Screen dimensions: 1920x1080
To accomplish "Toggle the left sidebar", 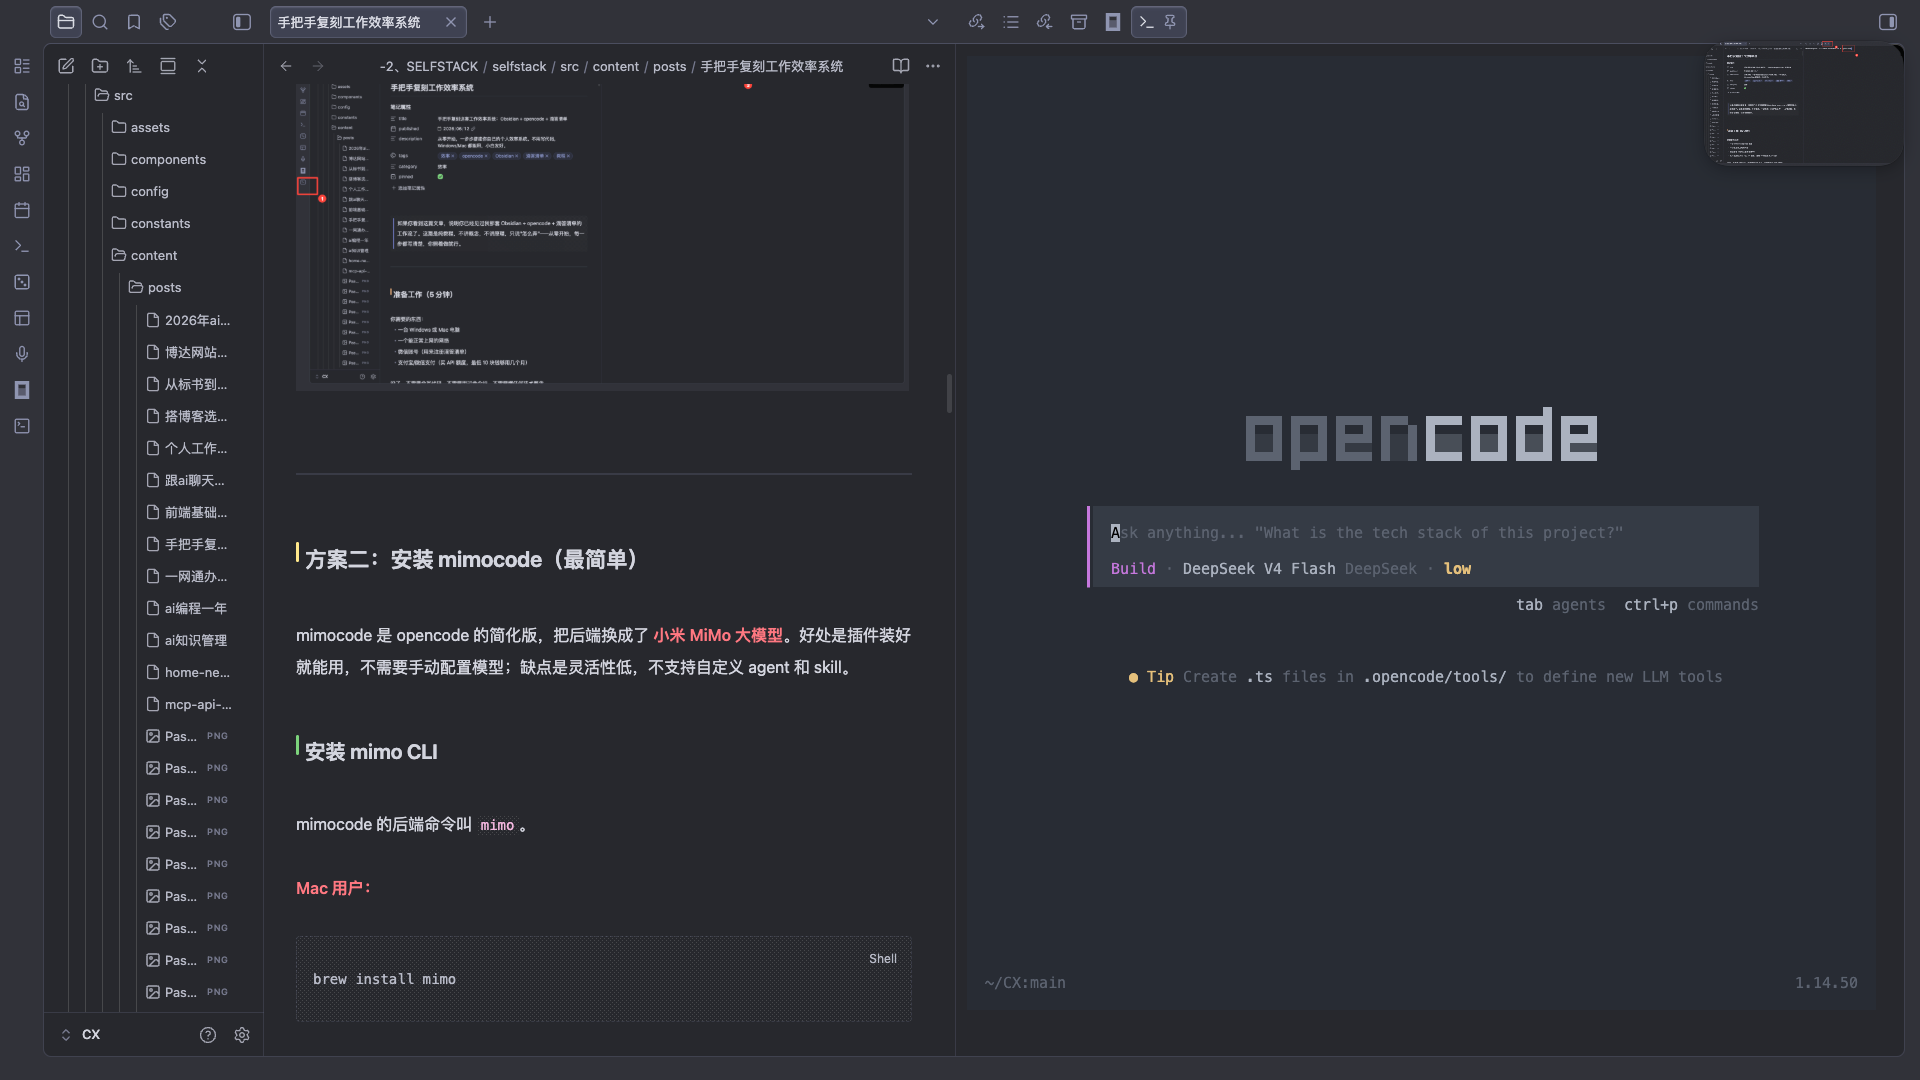I will click(x=242, y=22).
